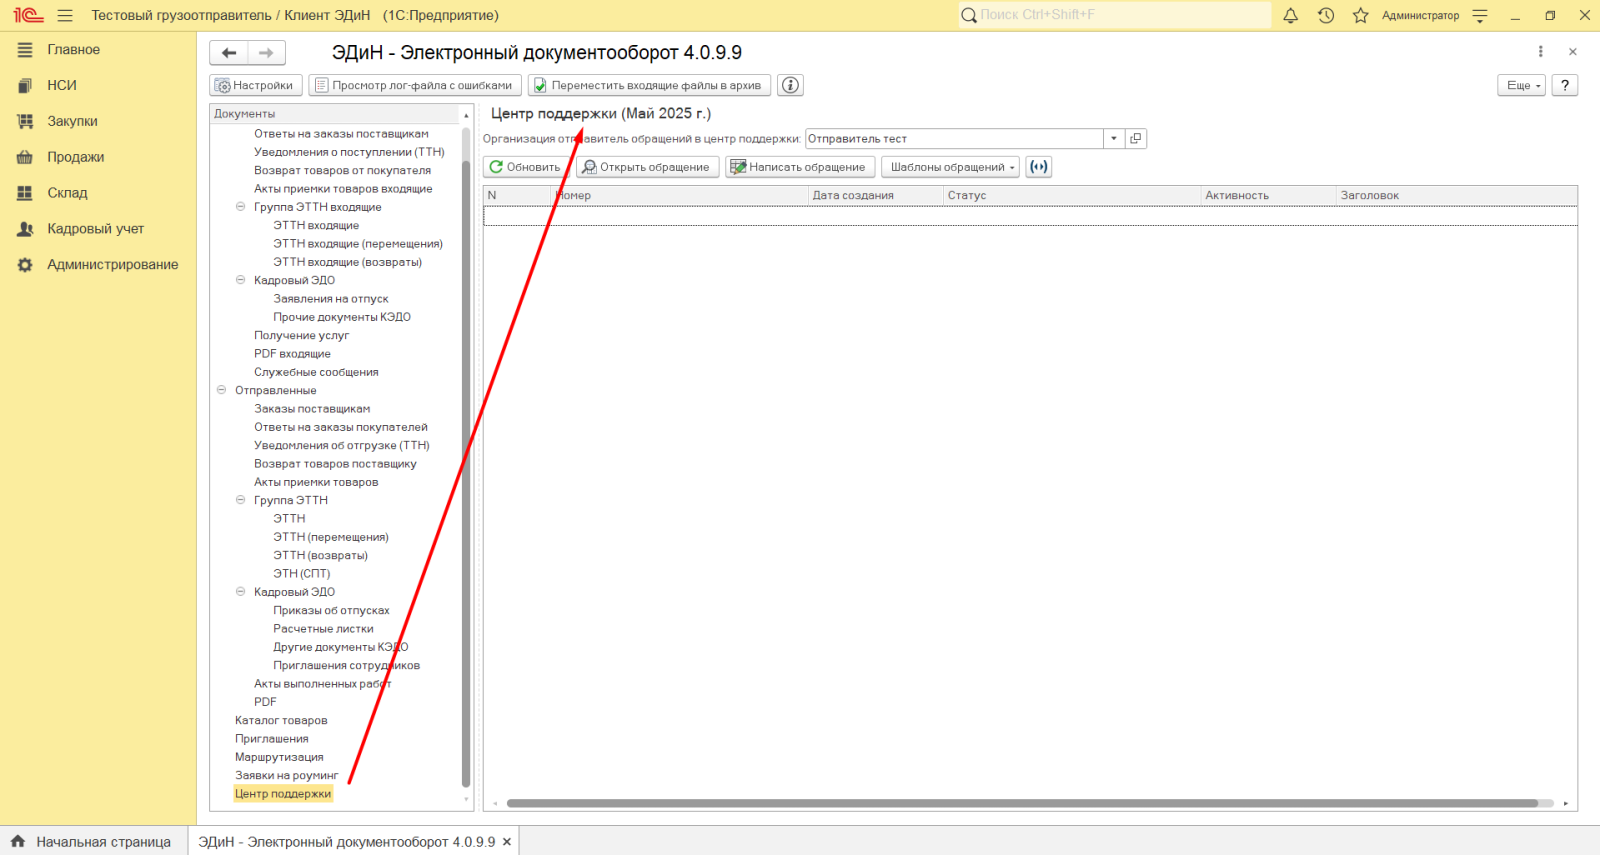Open the Шаблоны обращений dropdown
The image size is (1600, 855).
[950, 167]
